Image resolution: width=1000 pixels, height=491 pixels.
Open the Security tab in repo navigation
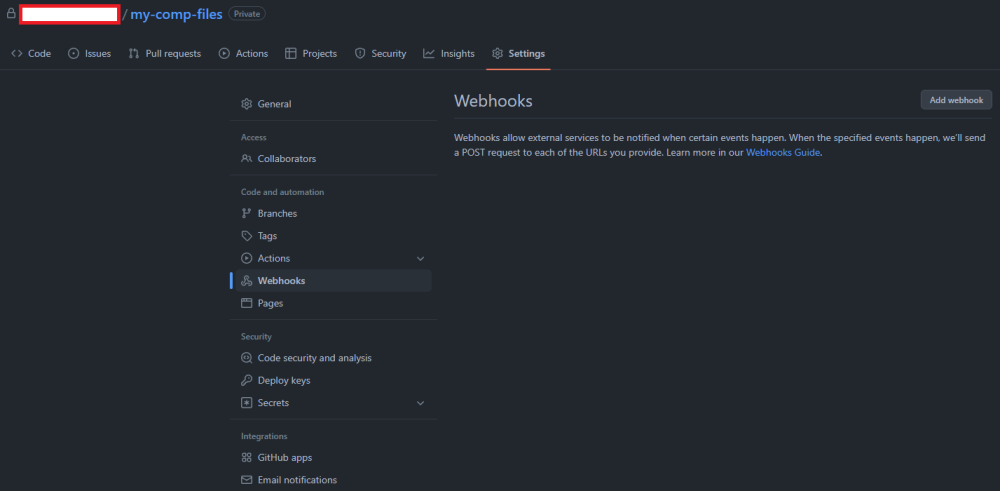tap(381, 54)
